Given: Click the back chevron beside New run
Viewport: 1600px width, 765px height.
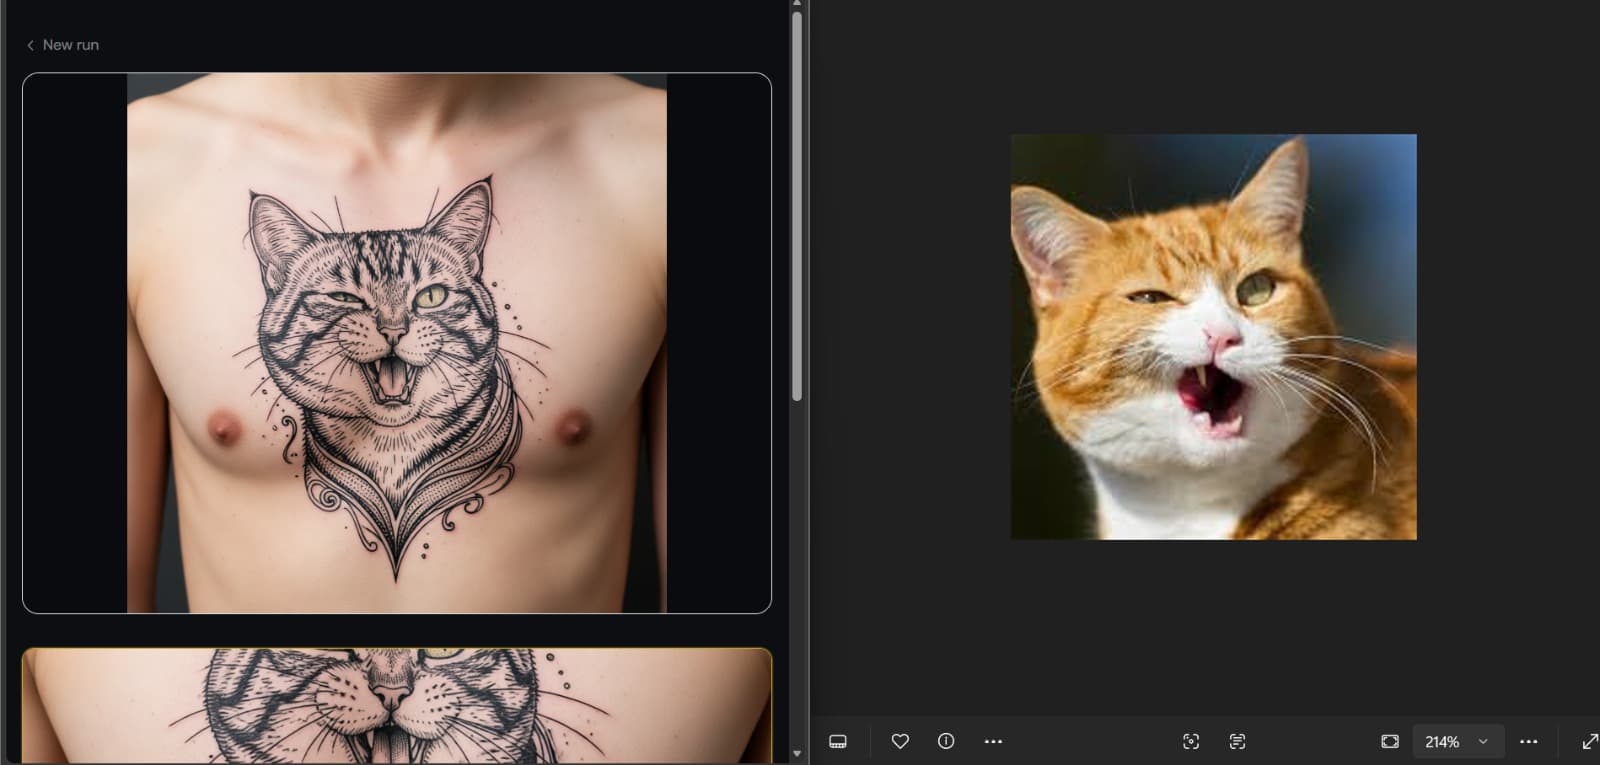Looking at the screenshot, I should (30, 45).
